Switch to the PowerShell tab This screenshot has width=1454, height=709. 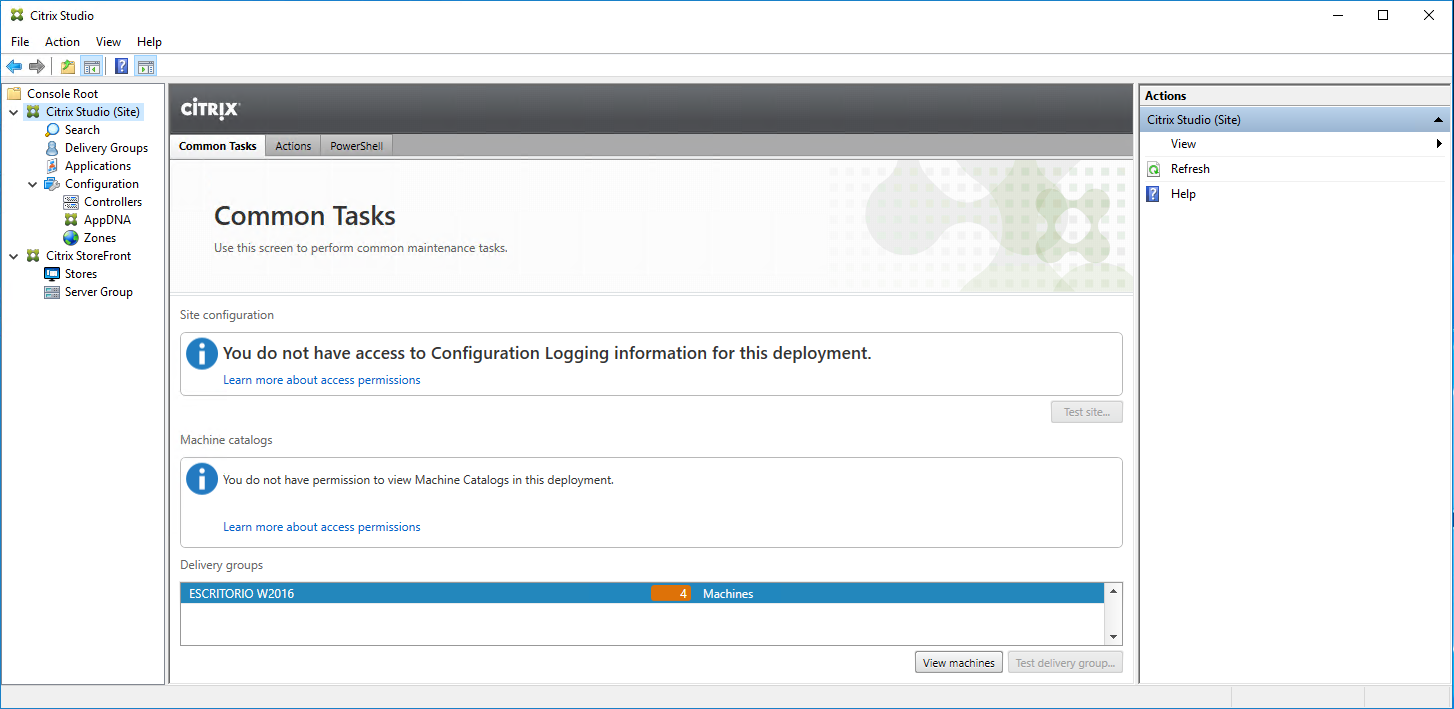tap(357, 146)
